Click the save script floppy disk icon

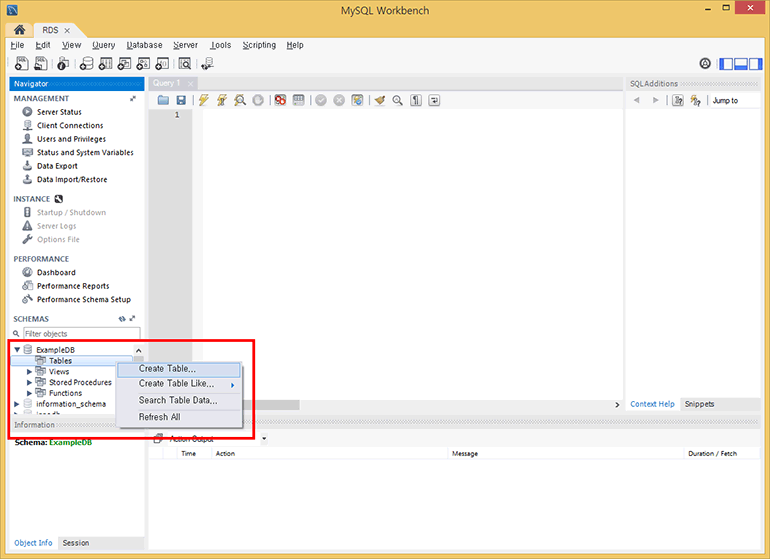point(181,100)
